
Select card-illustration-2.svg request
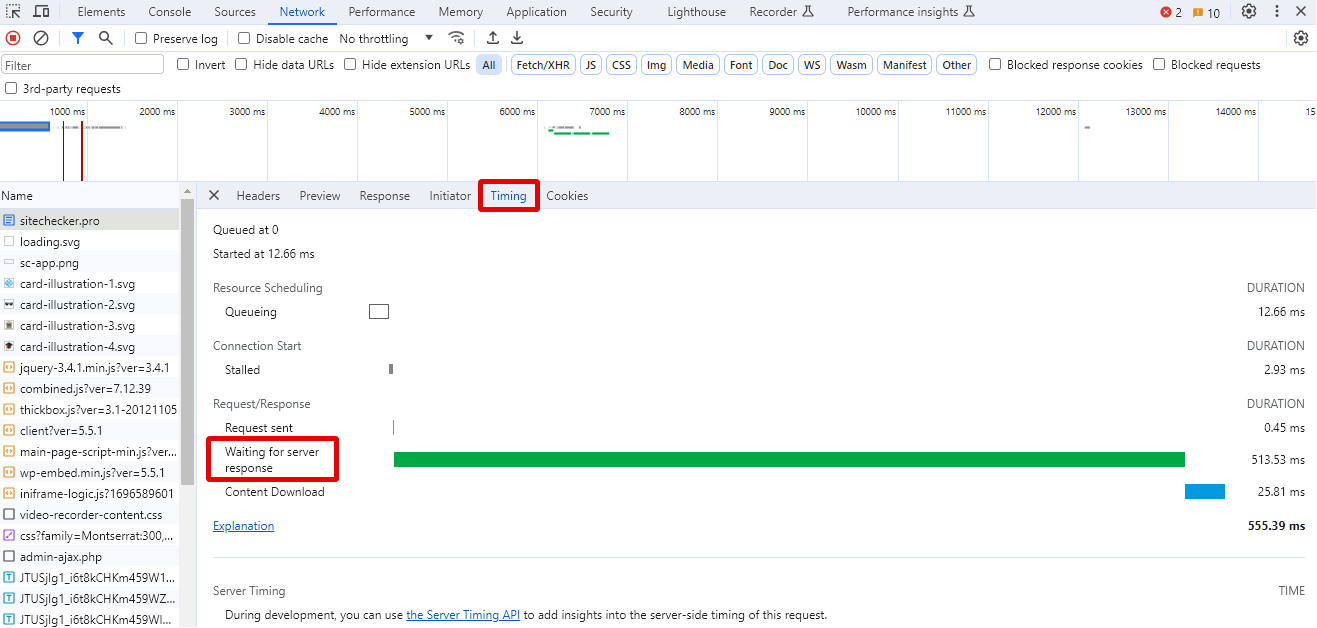(90, 305)
